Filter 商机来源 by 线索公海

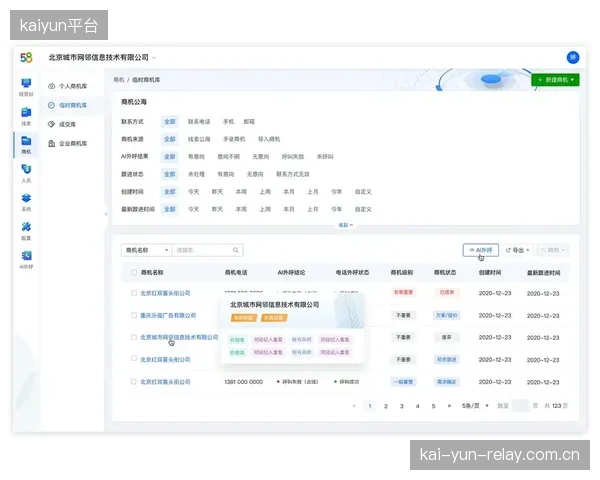[x=199, y=139]
